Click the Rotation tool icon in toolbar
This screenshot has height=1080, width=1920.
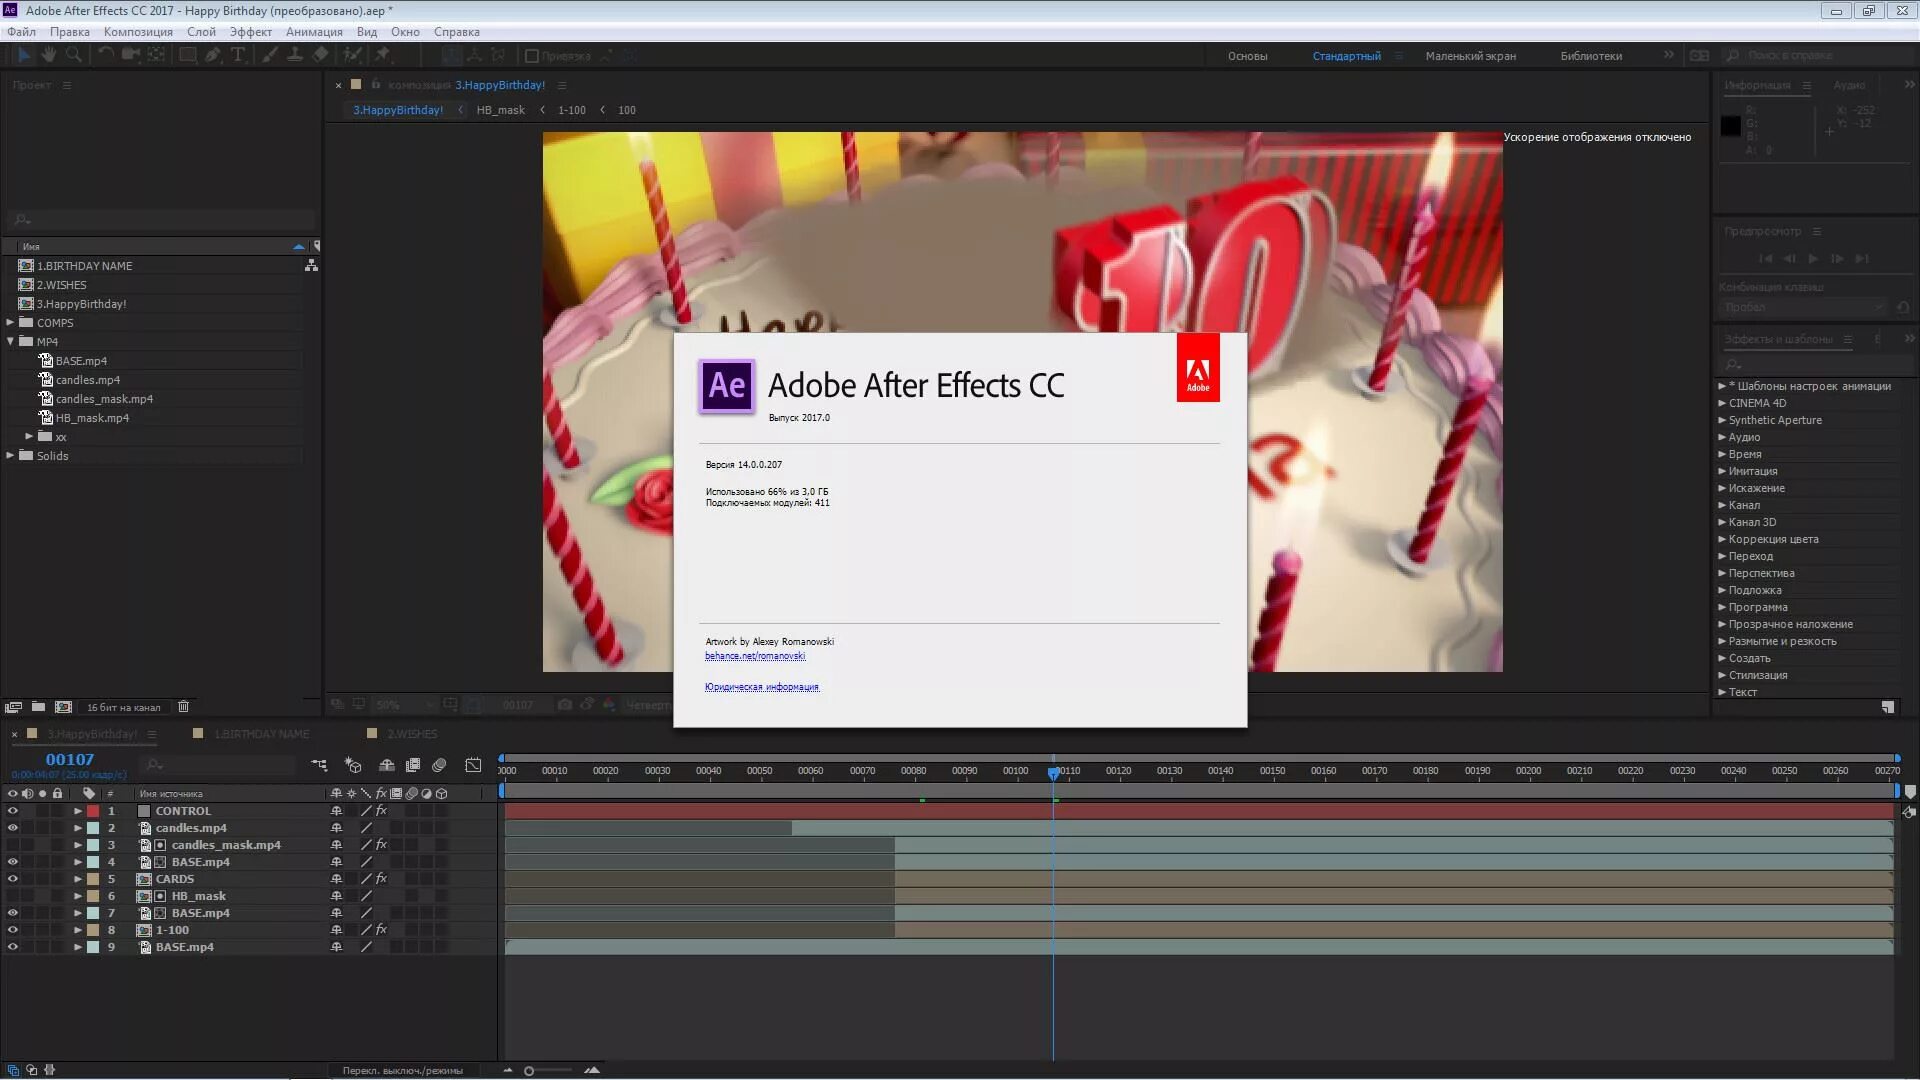(104, 55)
